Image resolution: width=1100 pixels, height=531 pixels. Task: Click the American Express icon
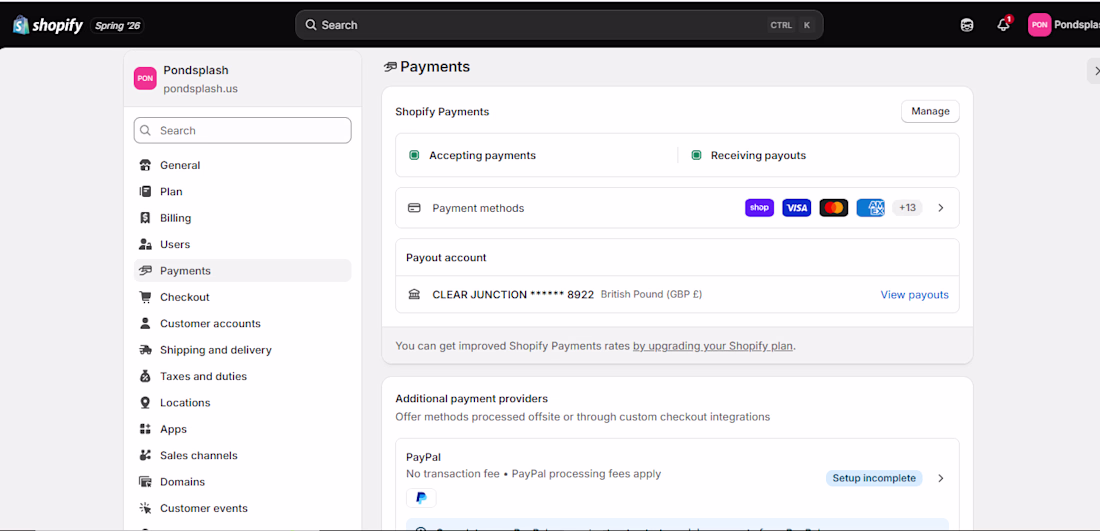click(x=871, y=208)
